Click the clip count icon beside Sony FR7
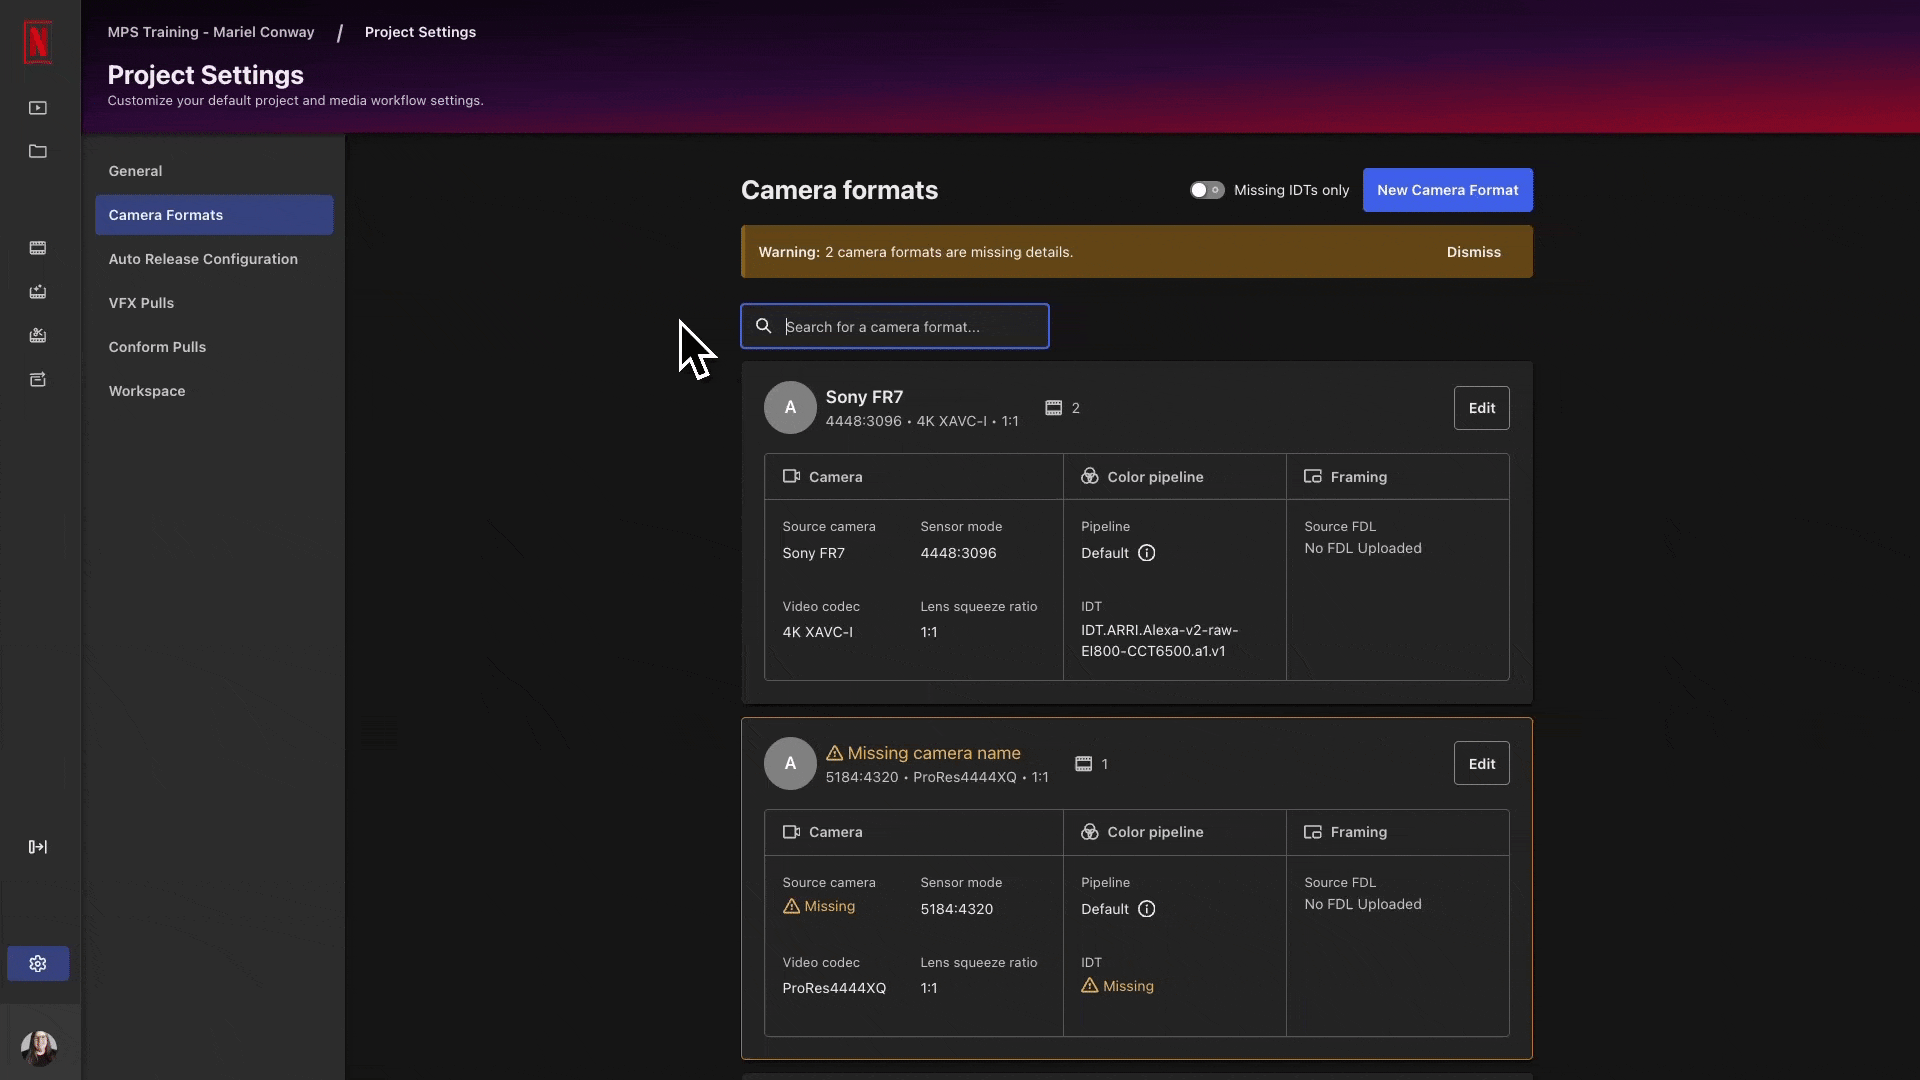1920x1080 pixels. coord(1054,408)
